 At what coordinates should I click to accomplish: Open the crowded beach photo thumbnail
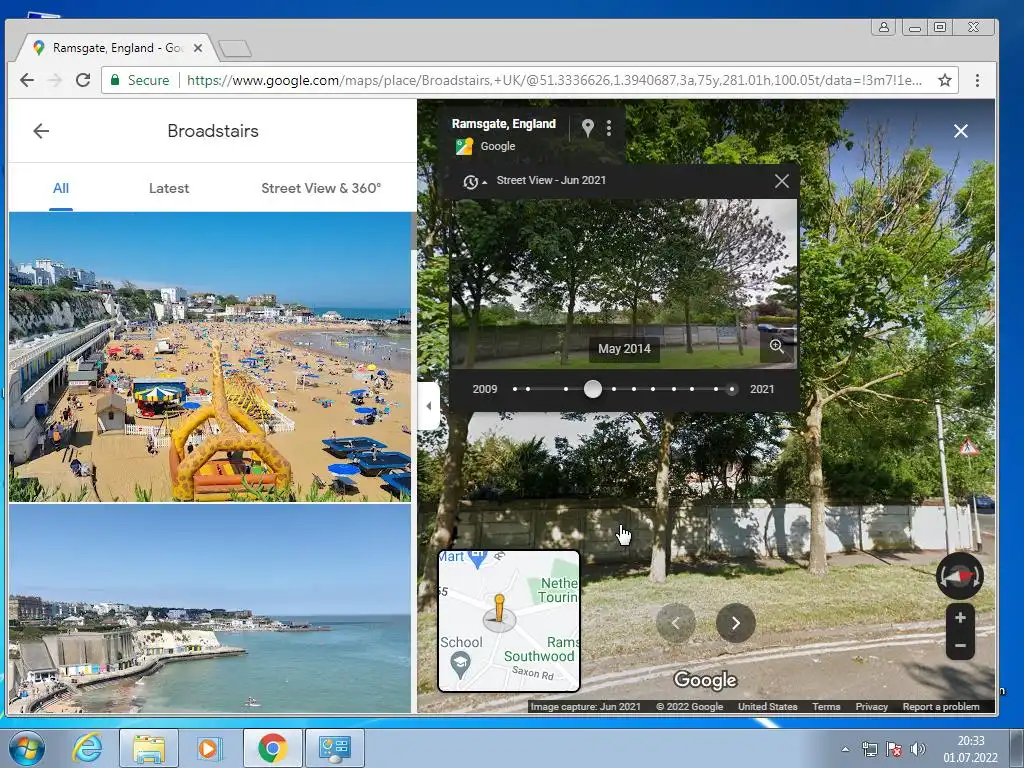click(x=210, y=357)
